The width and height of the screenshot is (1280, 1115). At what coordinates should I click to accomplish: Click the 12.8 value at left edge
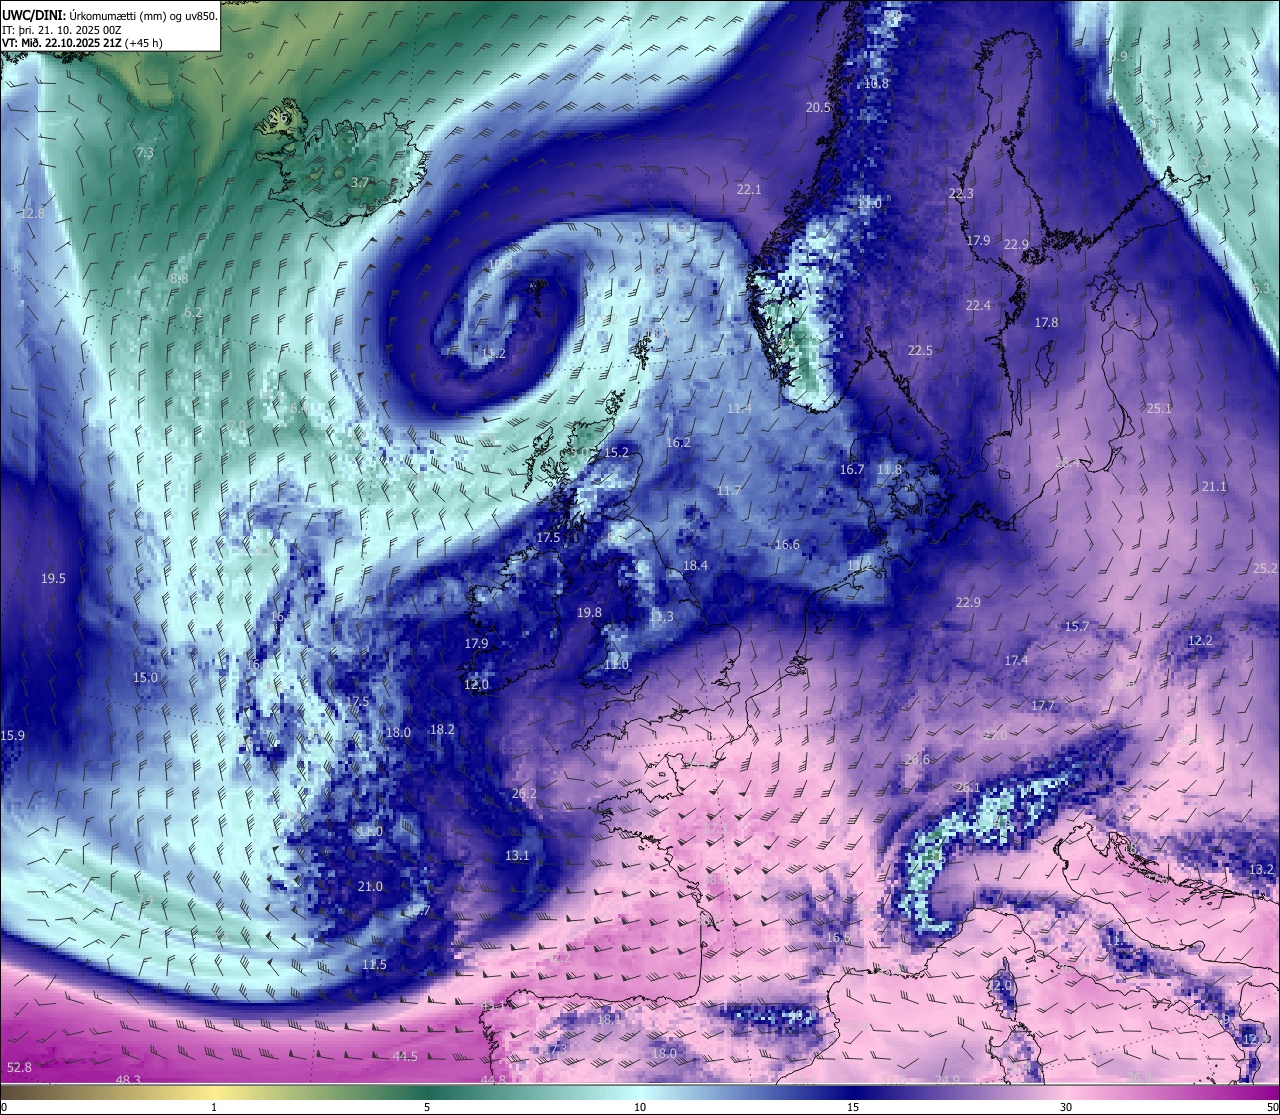click(33, 214)
